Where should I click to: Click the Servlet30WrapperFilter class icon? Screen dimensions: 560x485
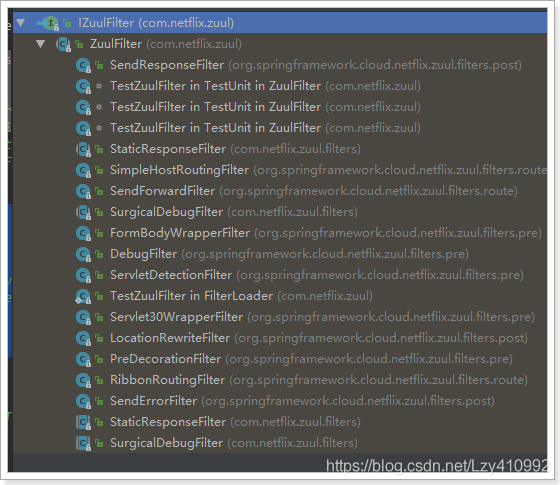pyautogui.click(x=83, y=317)
